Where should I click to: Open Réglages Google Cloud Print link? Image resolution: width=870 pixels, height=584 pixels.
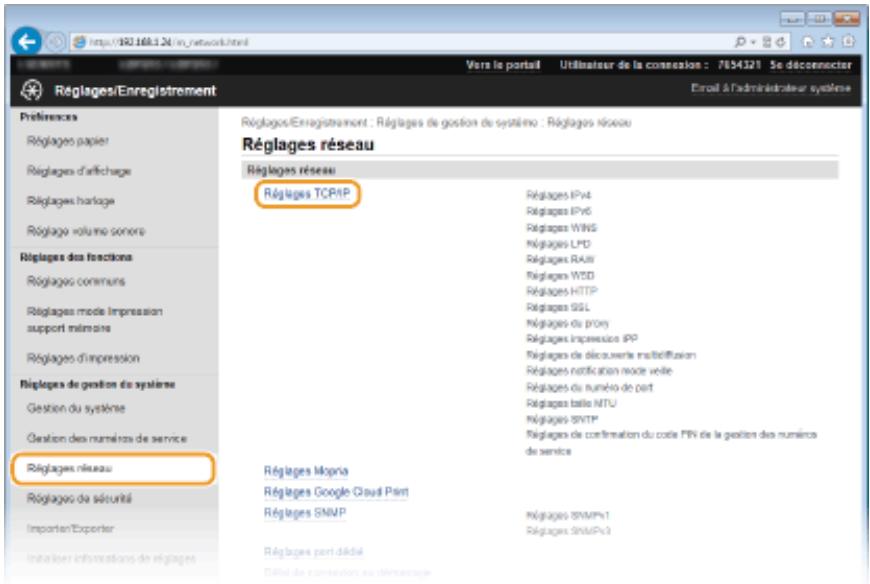(x=336, y=492)
